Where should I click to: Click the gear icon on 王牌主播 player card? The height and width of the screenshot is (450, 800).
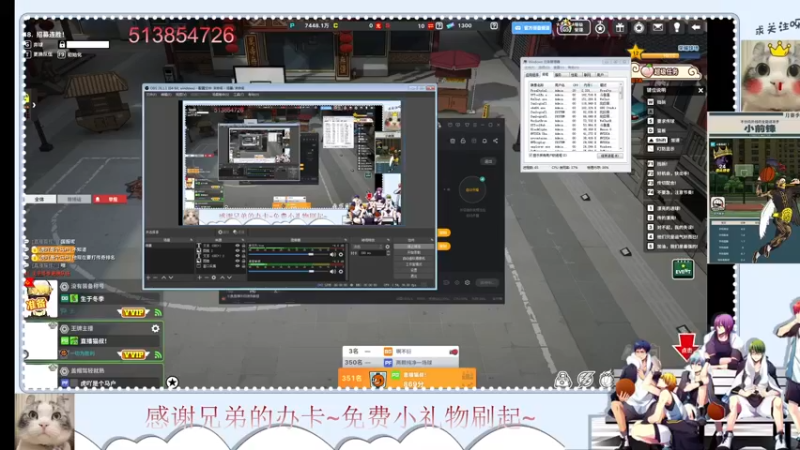point(155,329)
